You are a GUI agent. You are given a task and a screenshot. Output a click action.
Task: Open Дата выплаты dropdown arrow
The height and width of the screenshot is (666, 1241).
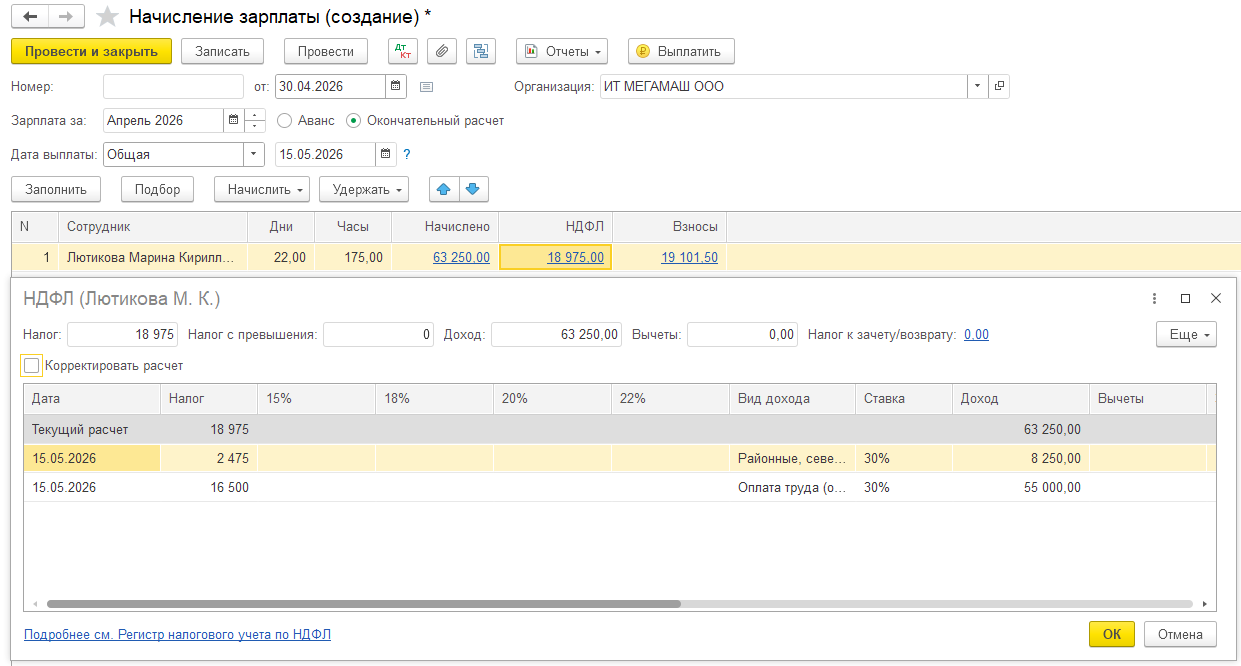pyautogui.click(x=254, y=155)
